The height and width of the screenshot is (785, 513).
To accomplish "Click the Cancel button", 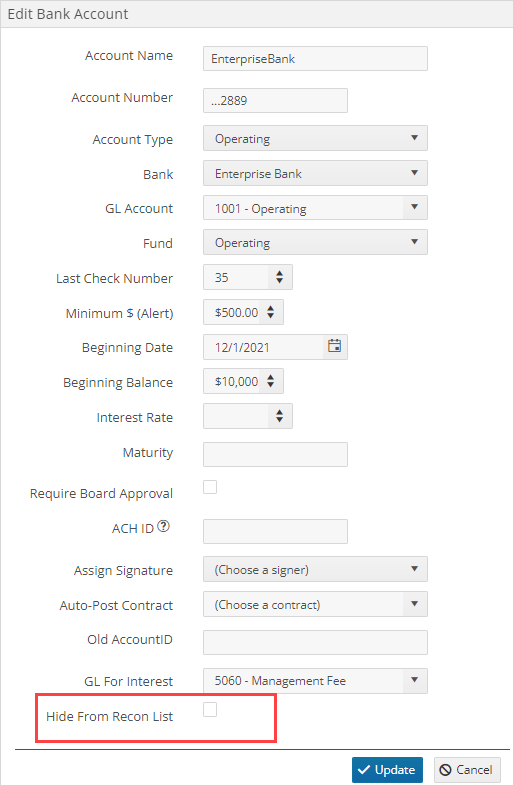I will tap(467, 770).
